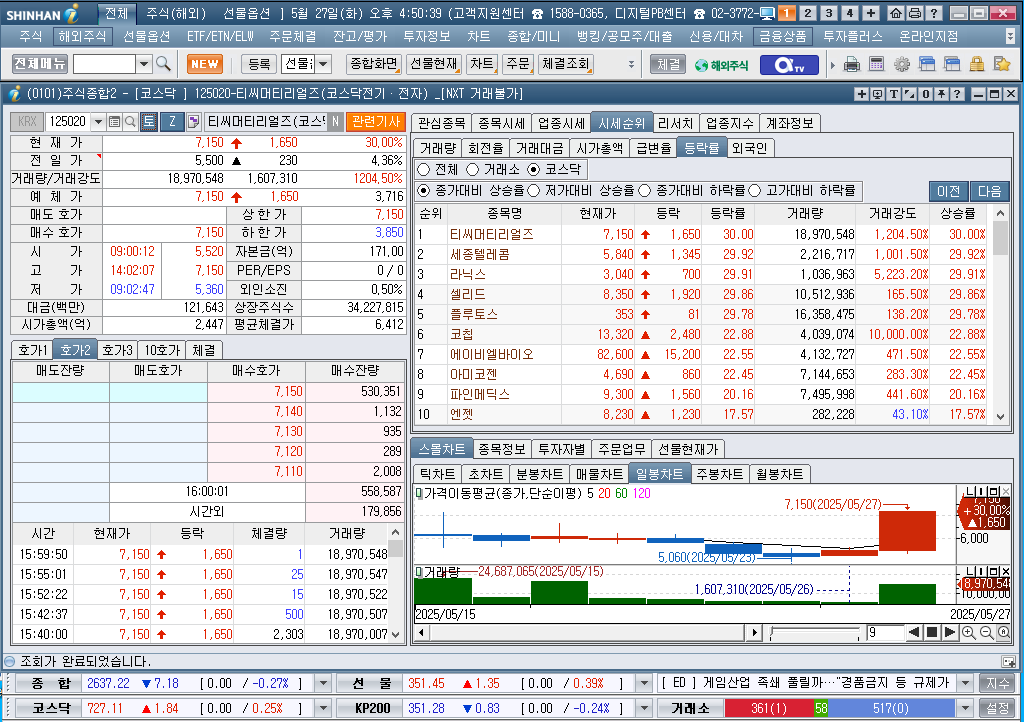Click the 이전 page button
The image size is (1024, 722).
click(x=949, y=191)
